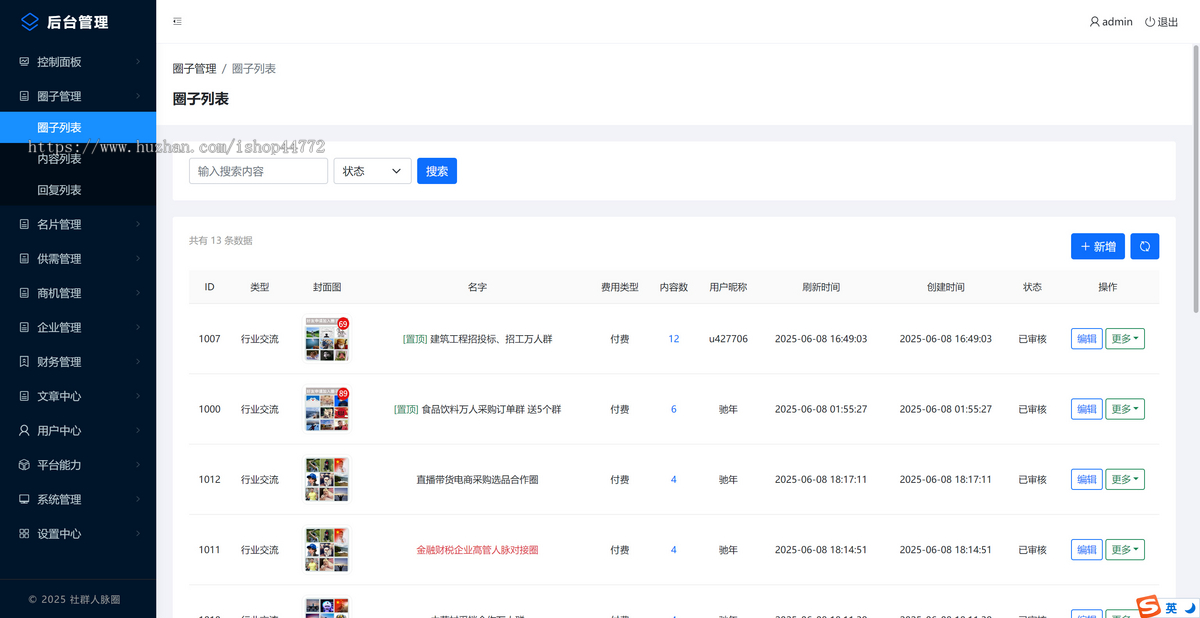
Task: Click the 设置中心 grid icon
Action: [x=24, y=534]
